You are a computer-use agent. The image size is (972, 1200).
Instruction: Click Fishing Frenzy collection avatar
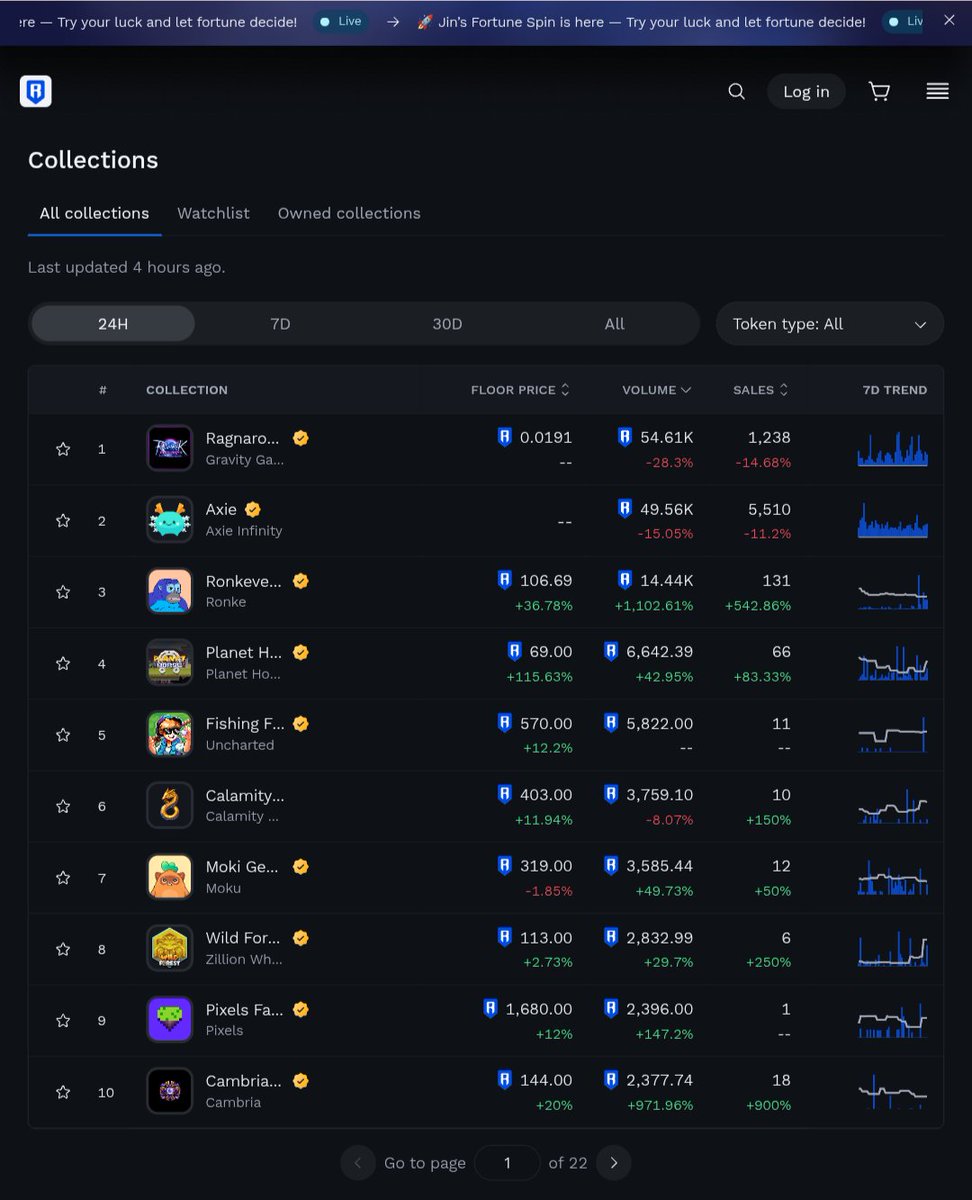coord(170,734)
